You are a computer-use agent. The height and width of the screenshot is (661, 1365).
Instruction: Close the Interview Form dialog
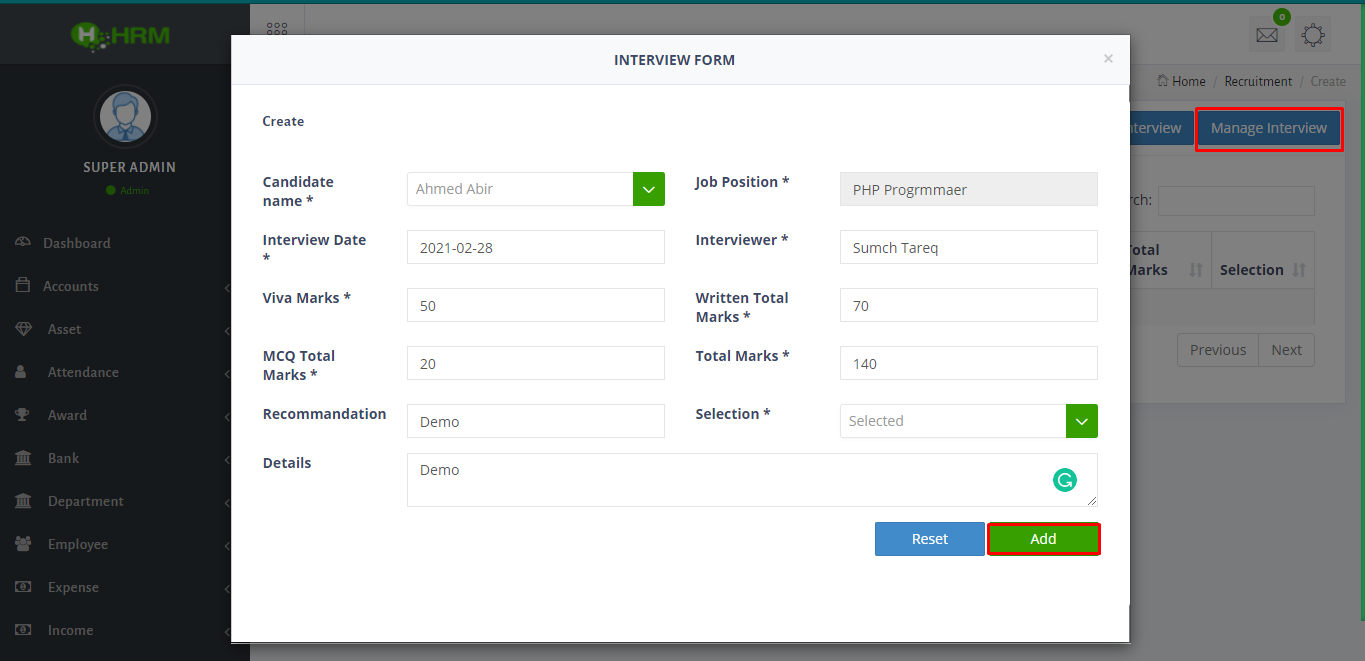tap(1108, 59)
